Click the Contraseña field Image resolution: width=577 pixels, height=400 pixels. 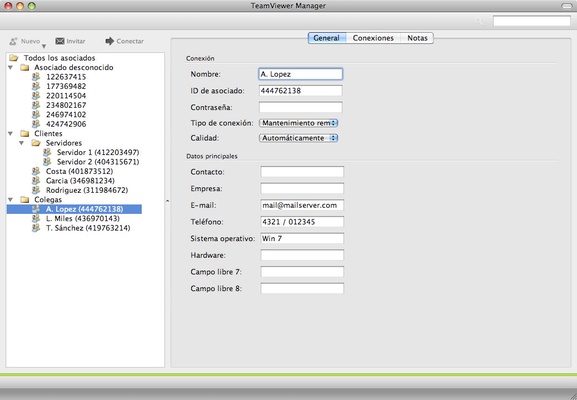point(301,107)
